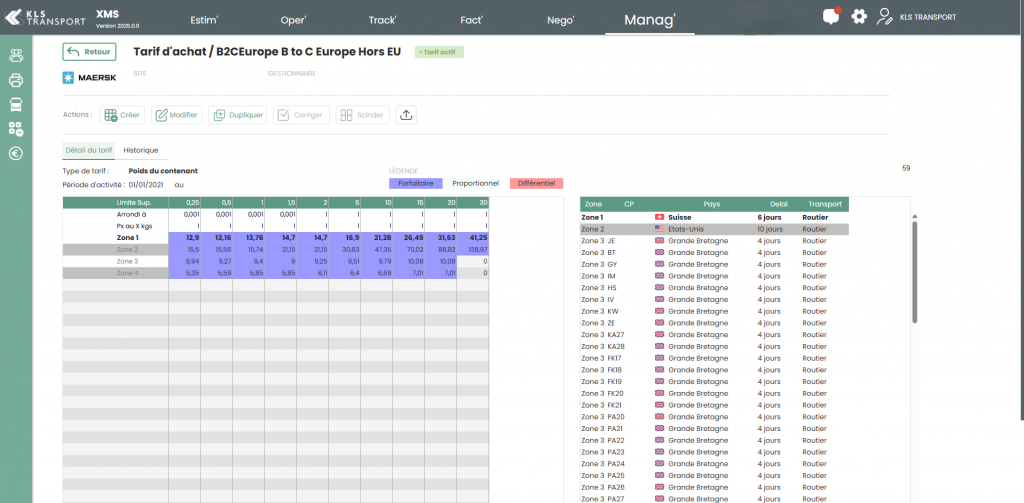Open the bus transport sidebar icon
The width and height of the screenshot is (1024, 503).
pyautogui.click(x=16, y=105)
